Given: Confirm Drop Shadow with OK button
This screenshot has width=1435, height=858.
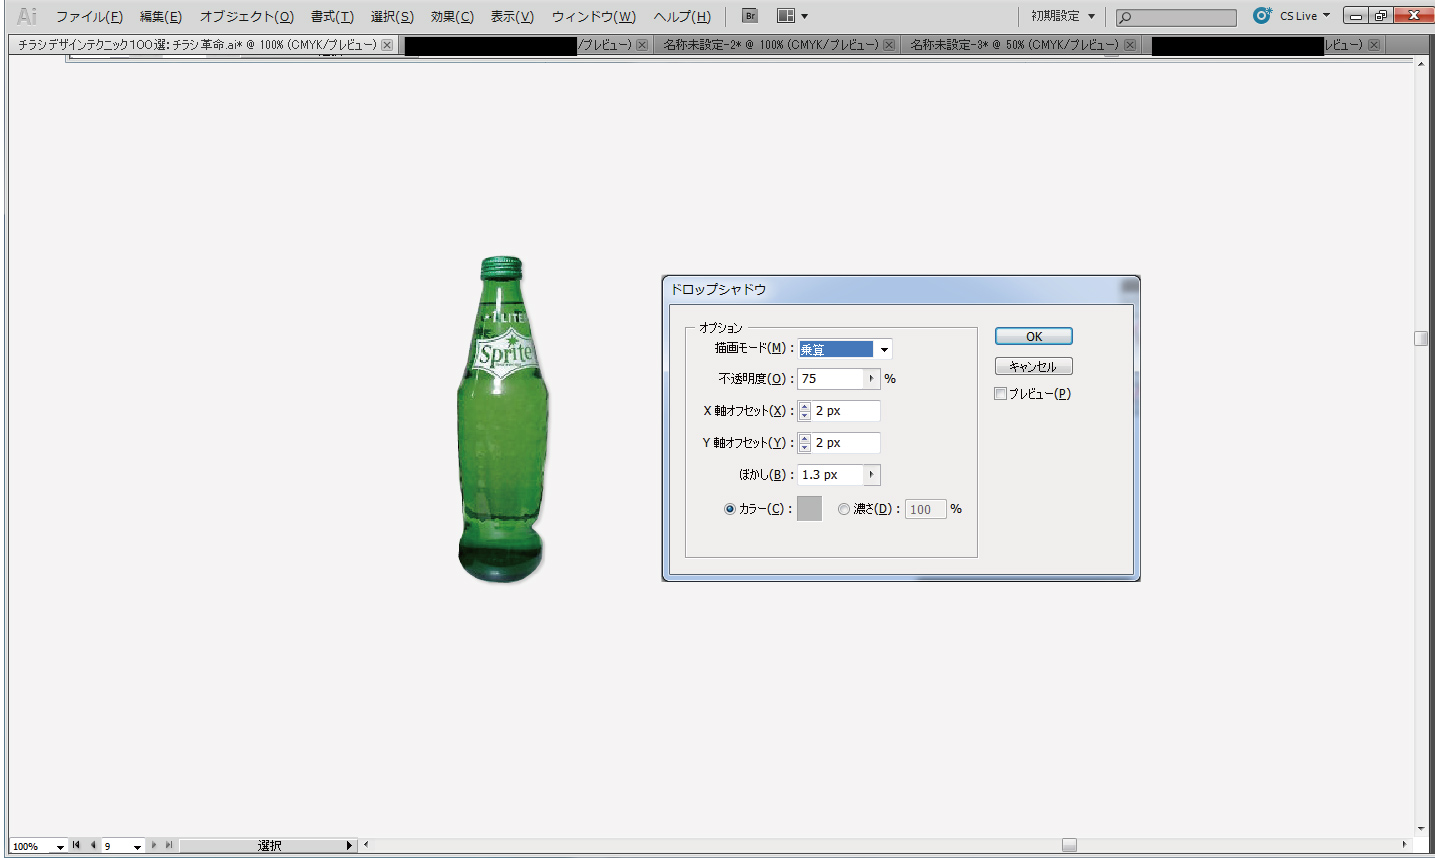Looking at the screenshot, I should 1034,337.
